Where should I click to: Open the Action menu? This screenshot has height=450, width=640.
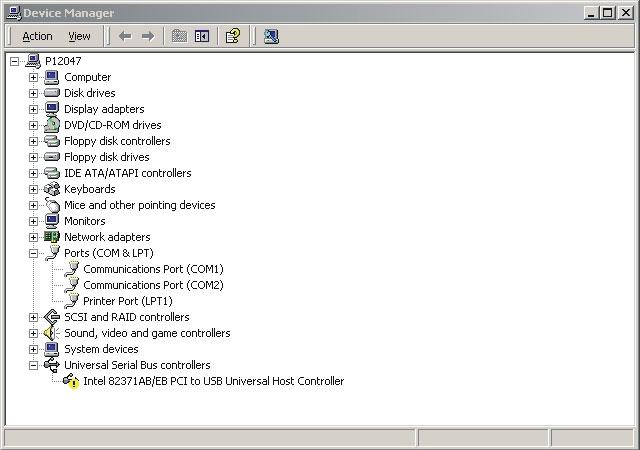tap(37, 36)
